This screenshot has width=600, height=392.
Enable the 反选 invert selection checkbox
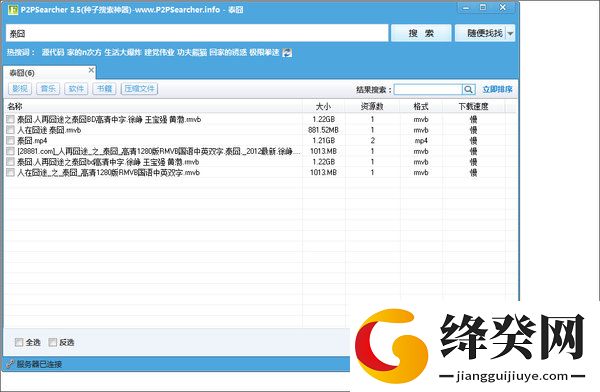point(52,342)
